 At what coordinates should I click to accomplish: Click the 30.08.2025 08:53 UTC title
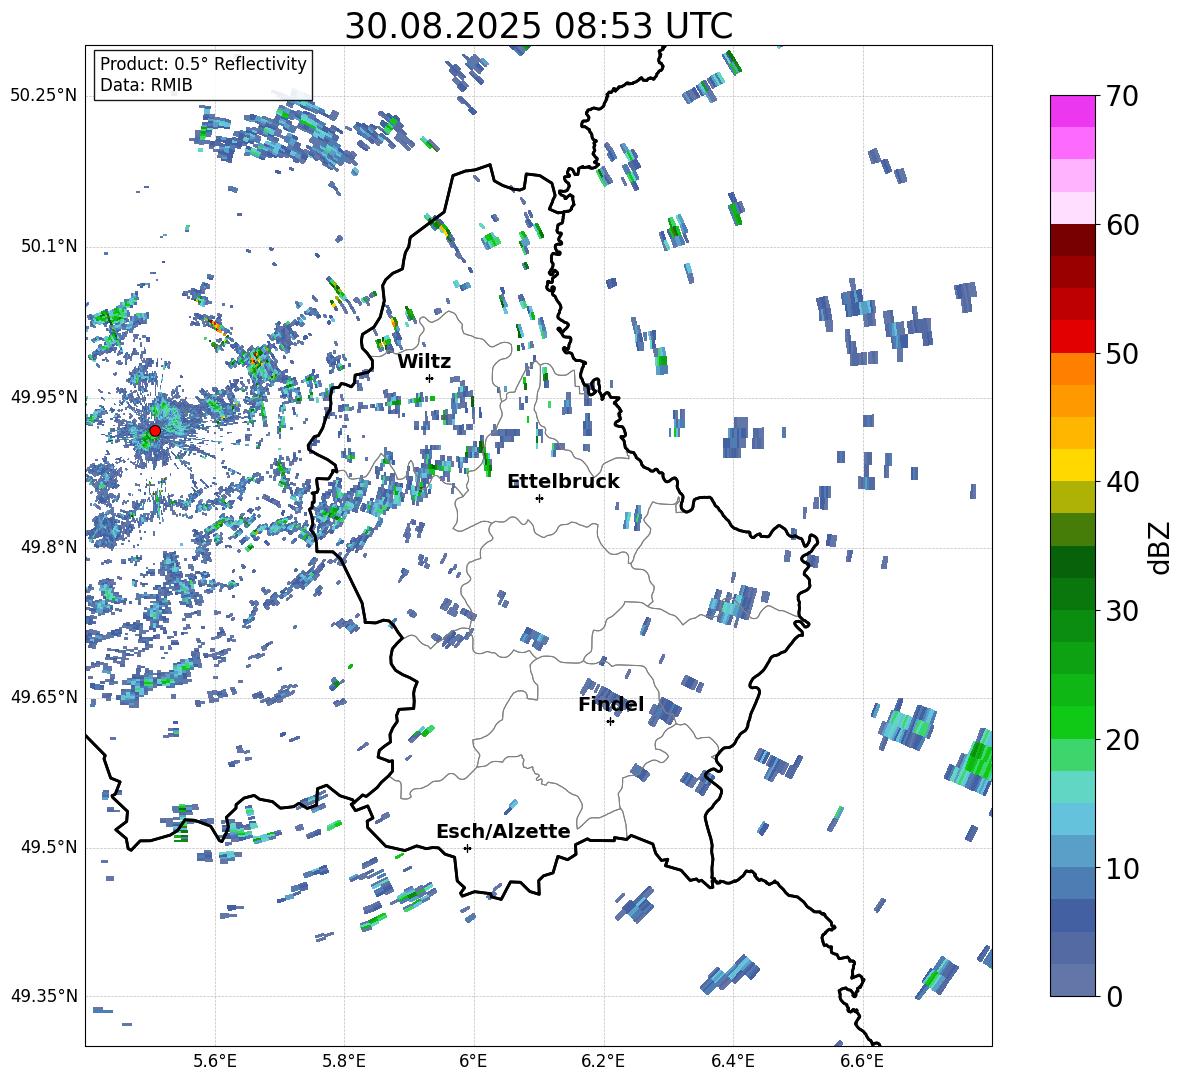pos(538,26)
